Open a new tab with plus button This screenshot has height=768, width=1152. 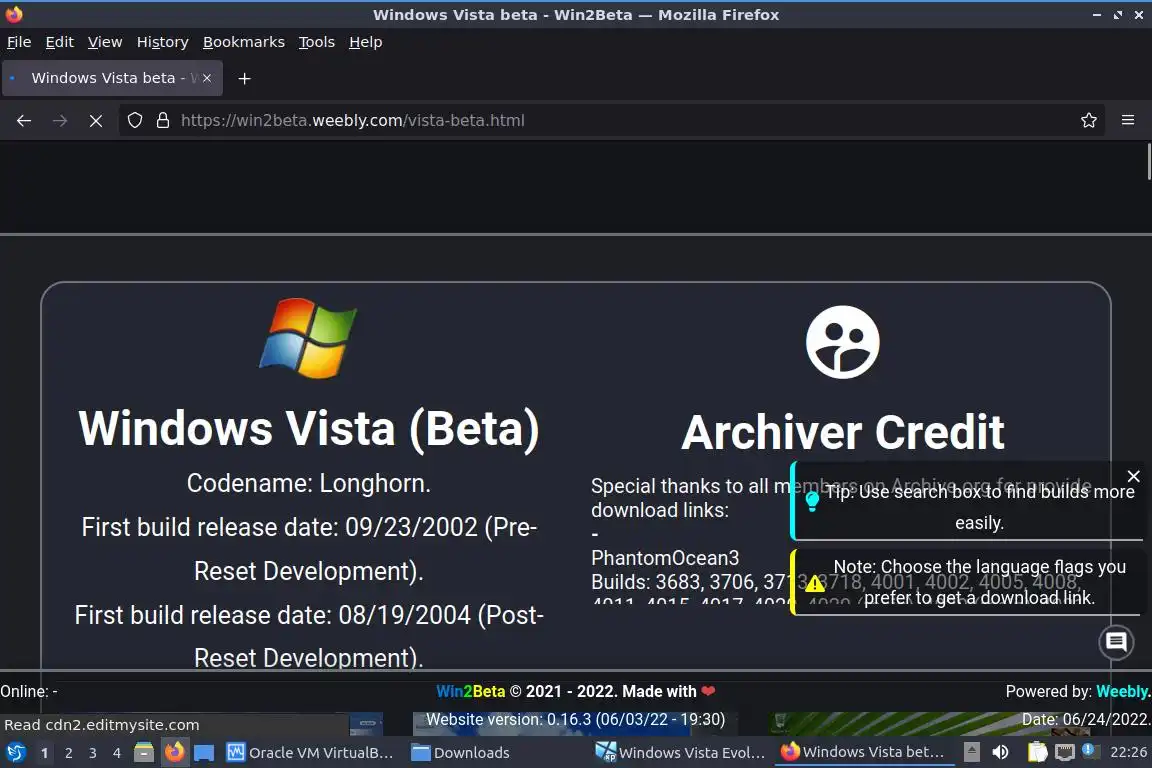(245, 79)
